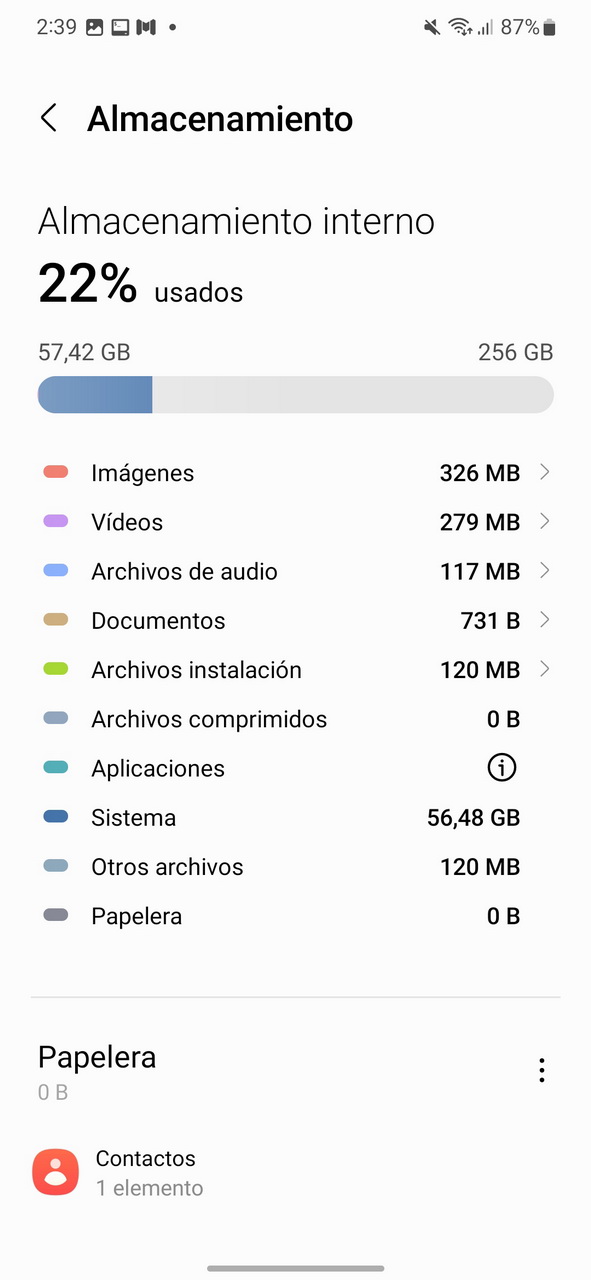The width and height of the screenshot is (591, 1280).
Task: Go back using the arrow icon
Action: click(x=48, y=118)
